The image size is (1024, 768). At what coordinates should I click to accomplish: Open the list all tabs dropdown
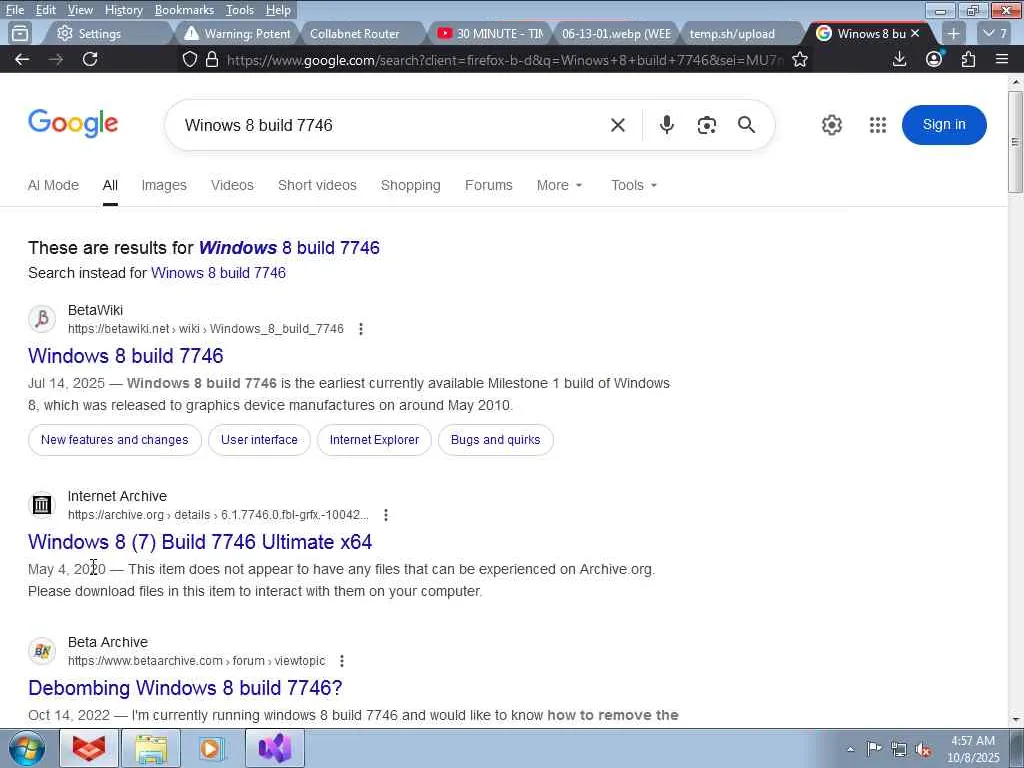point(995,33)
